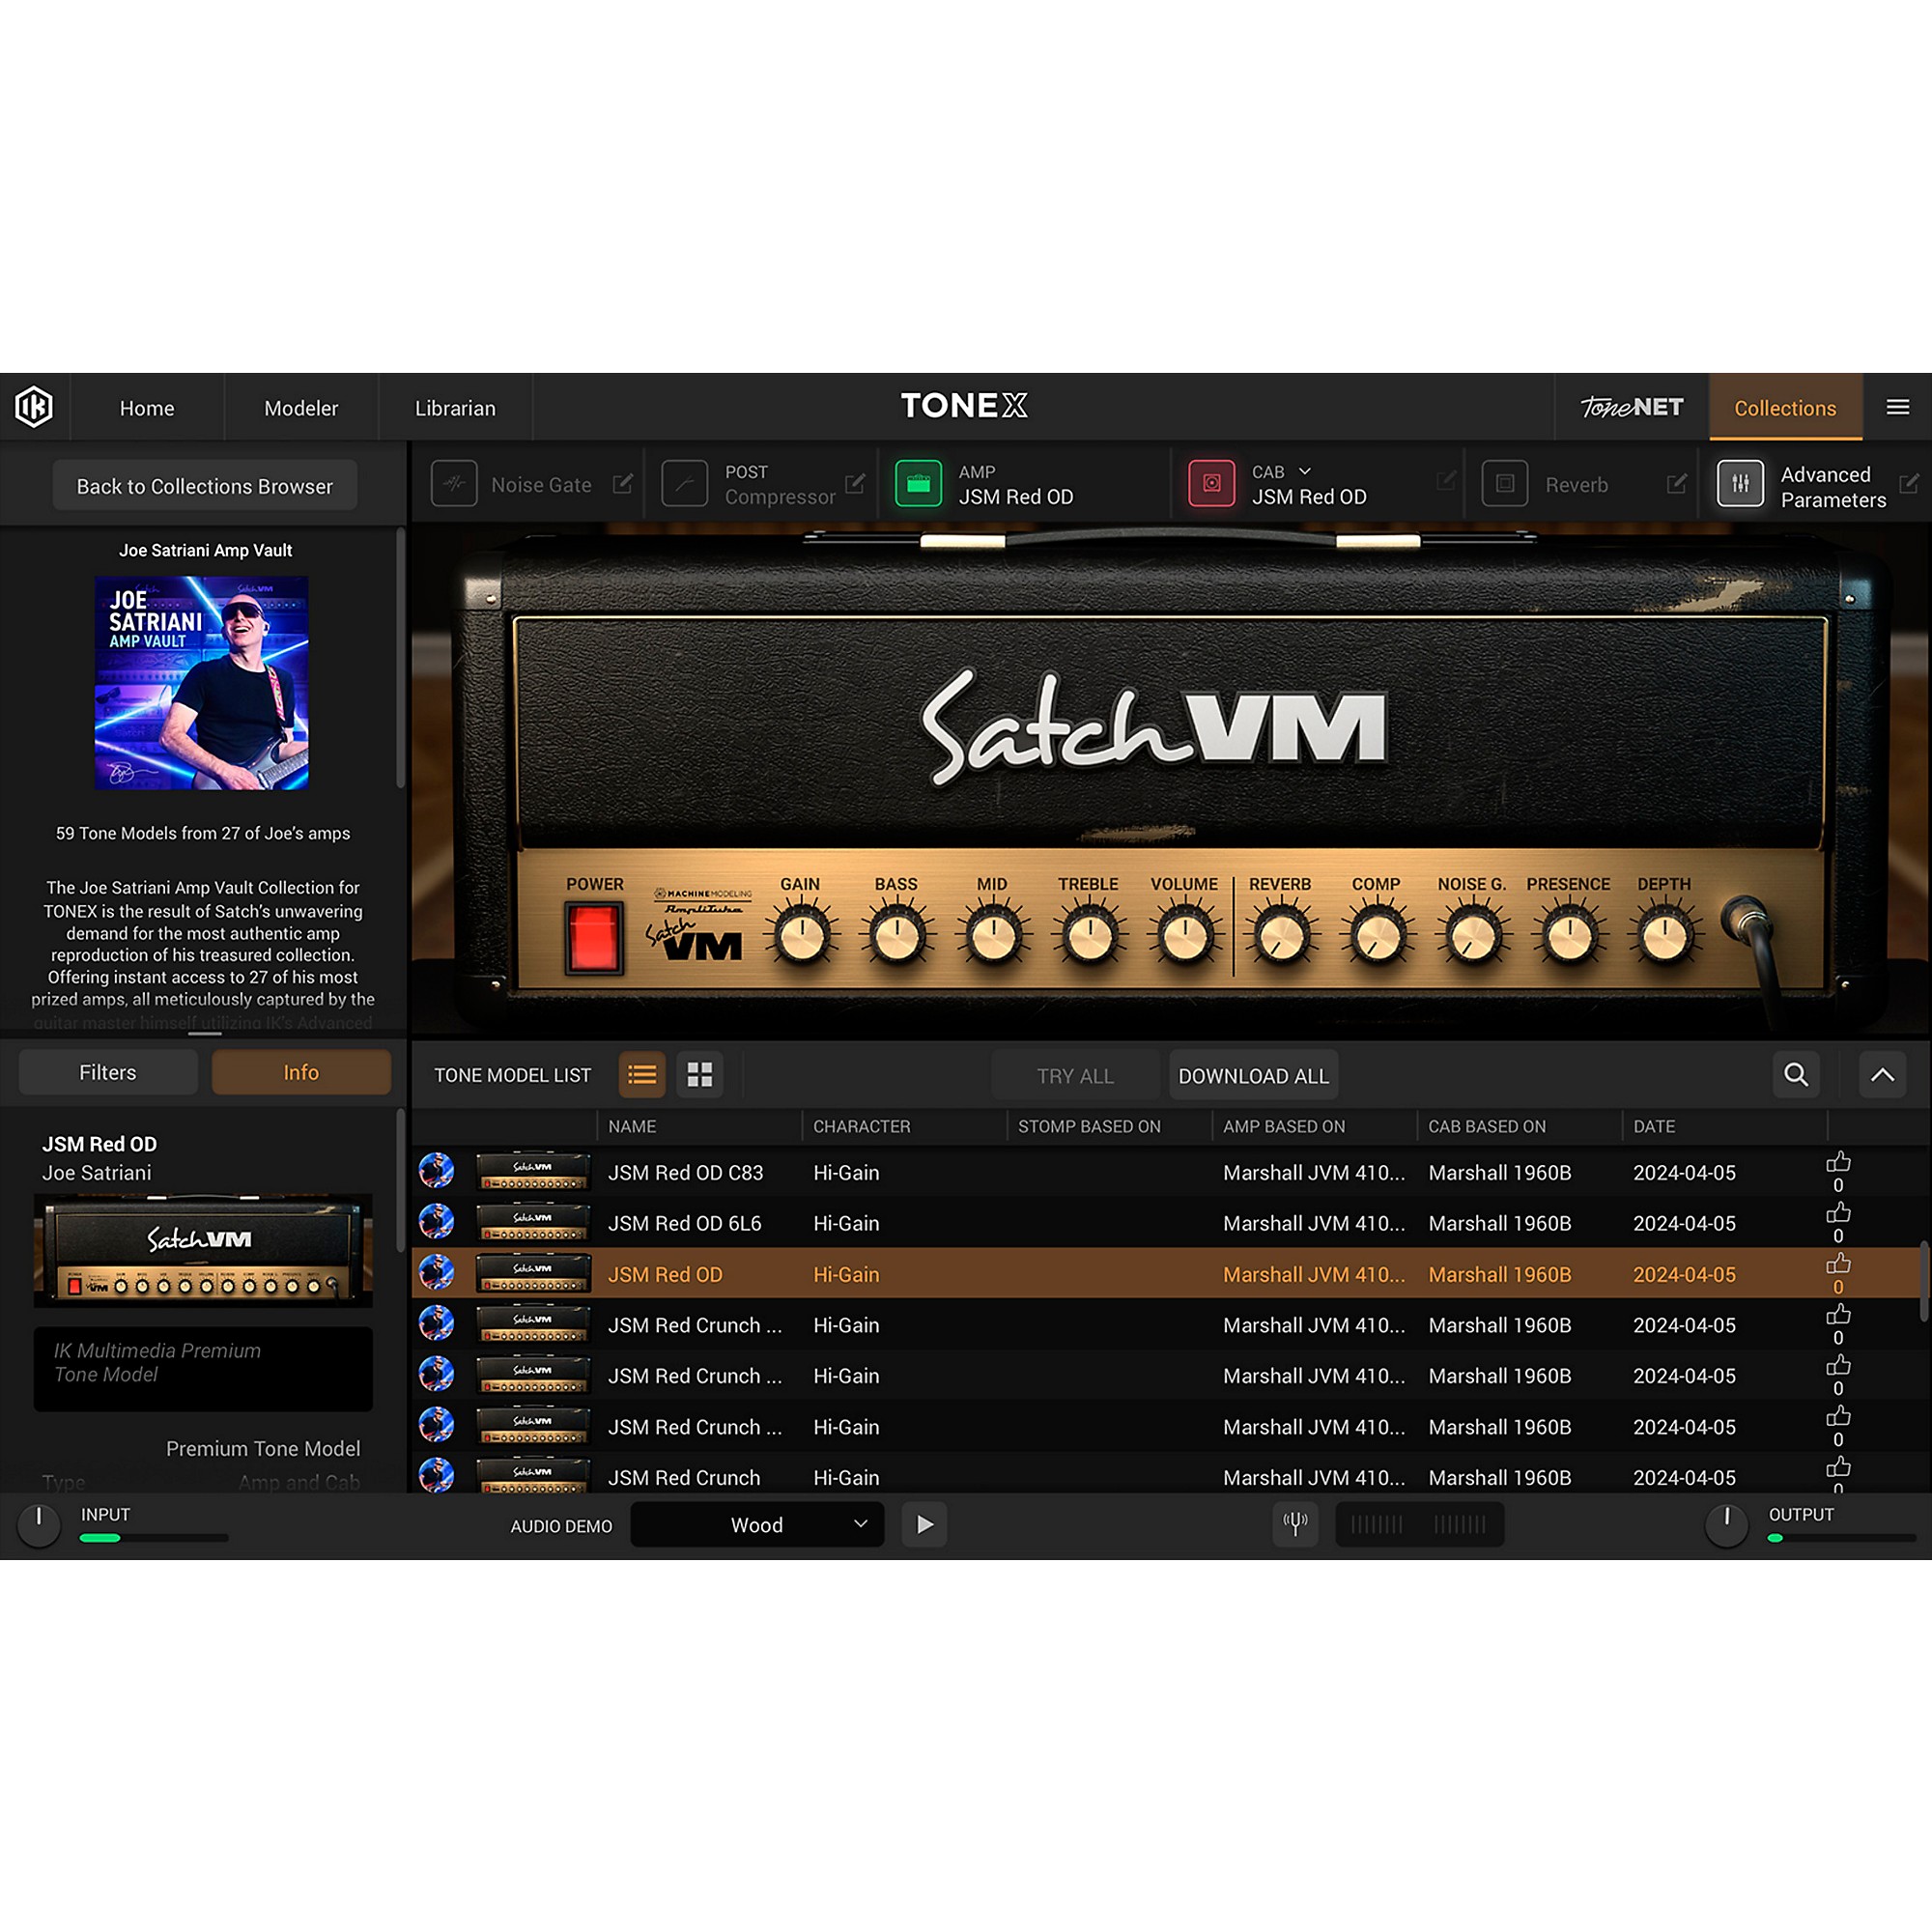The height and width of the screenshot is (1932, 1932).
Task: Click the INPUT level knob
Action: coord(39,1525)
